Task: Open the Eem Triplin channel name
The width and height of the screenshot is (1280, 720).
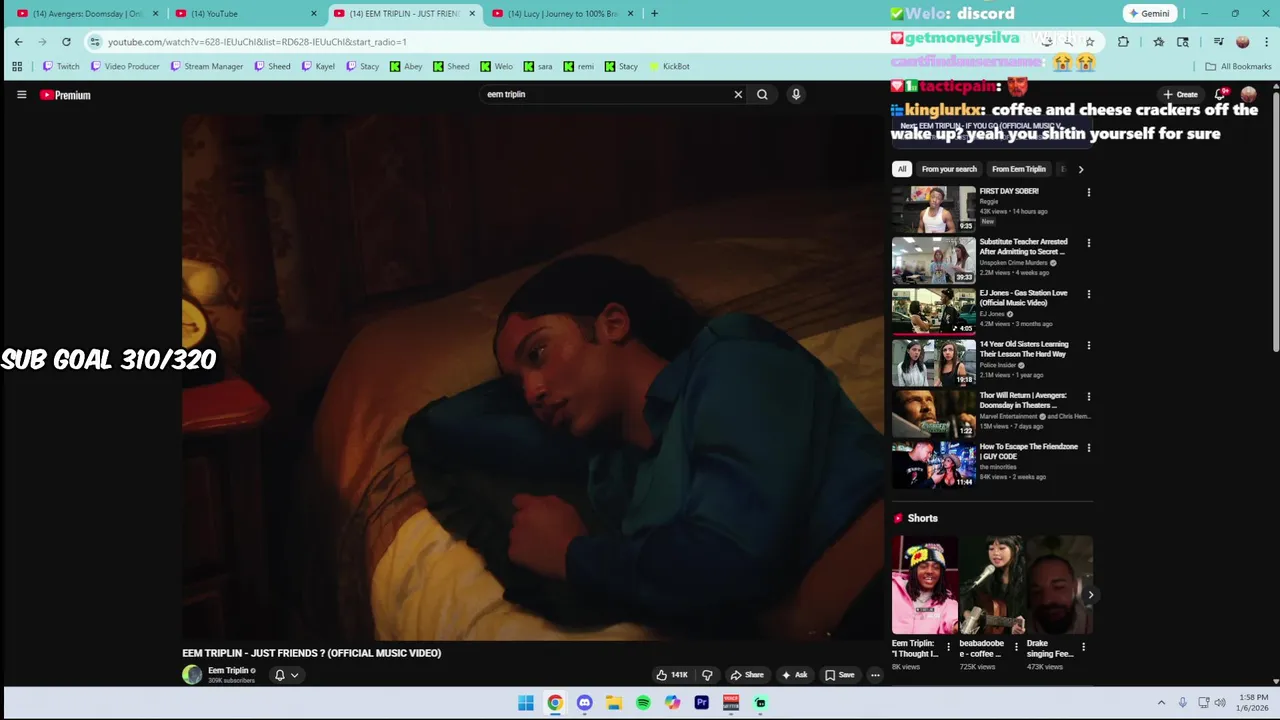Action: [228, 670]
